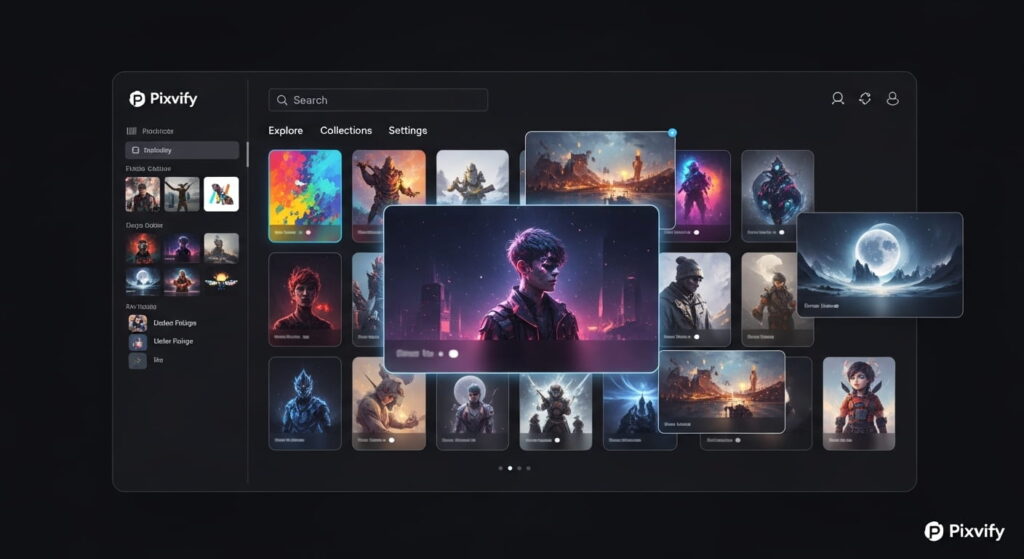Select the highlighted sidebar item with square icon

click(182, 150)
